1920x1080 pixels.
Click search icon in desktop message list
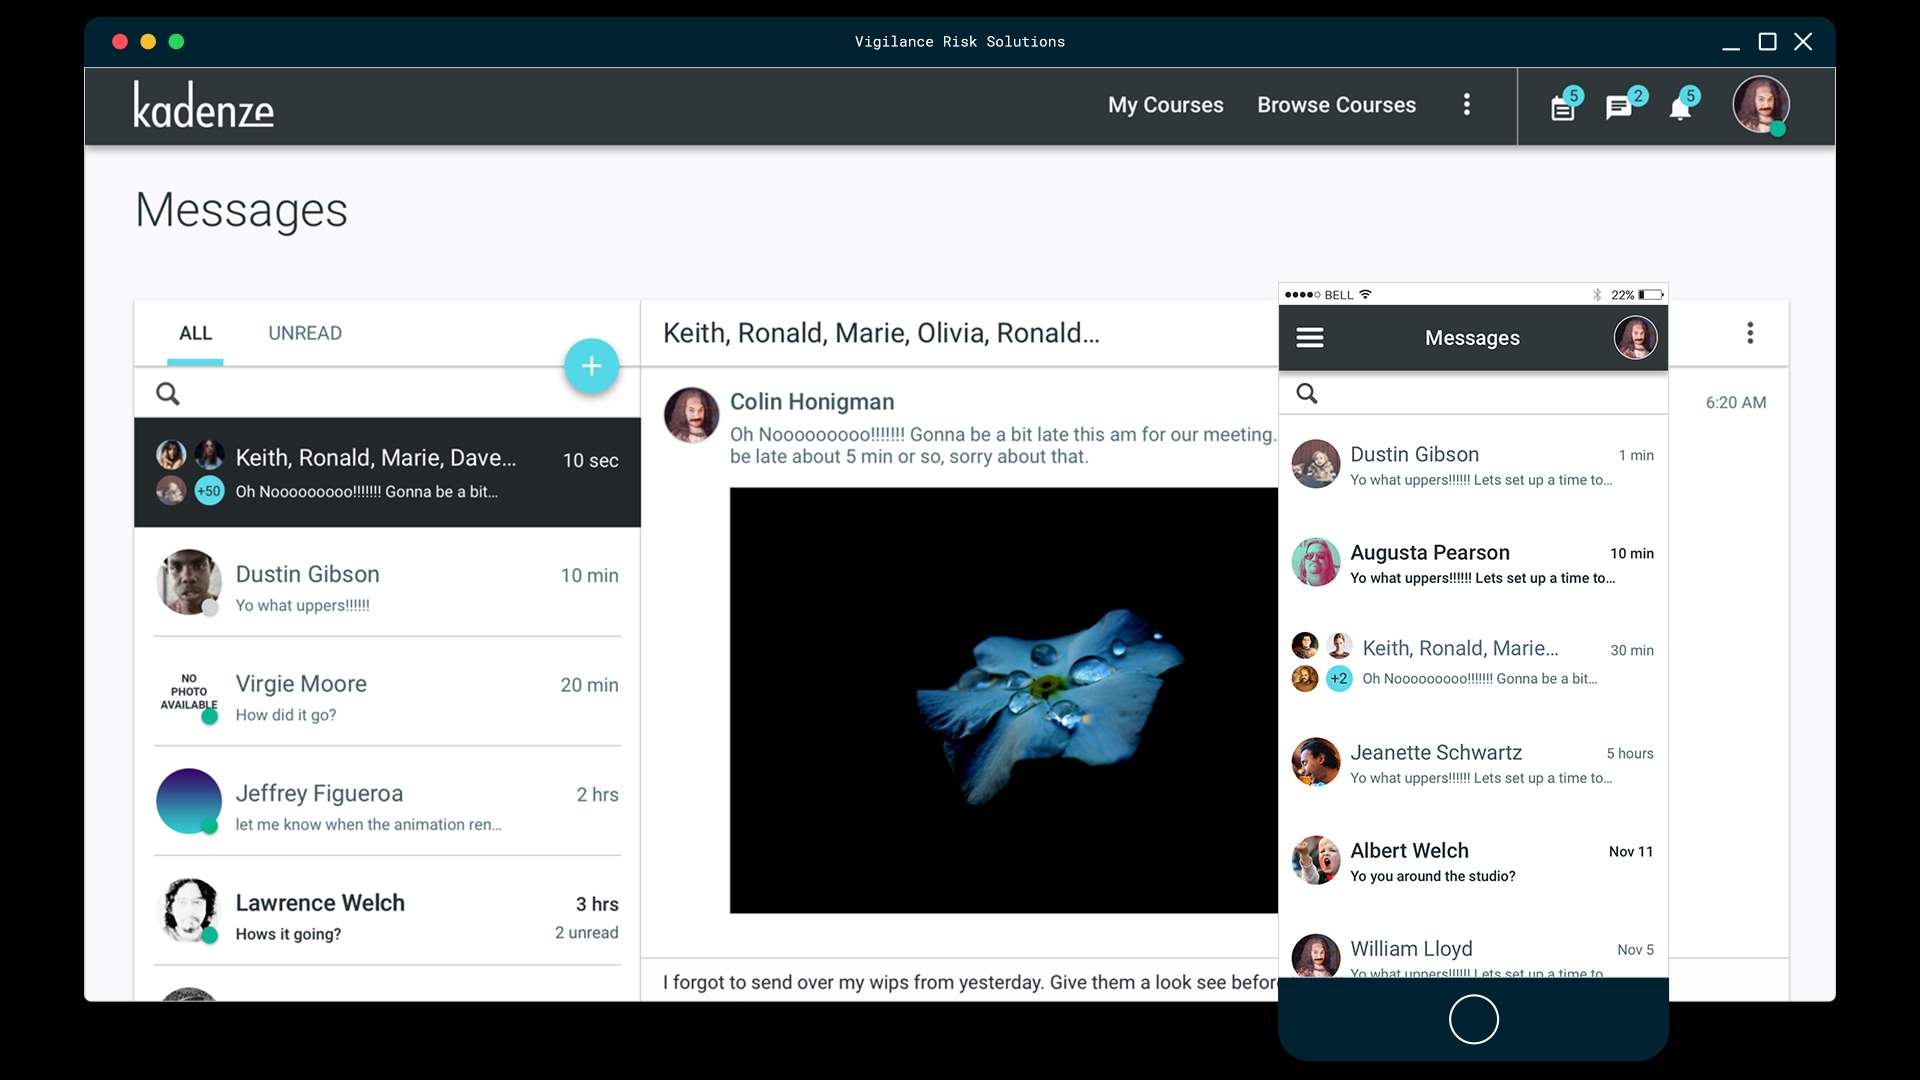click(x=168, y=394)
